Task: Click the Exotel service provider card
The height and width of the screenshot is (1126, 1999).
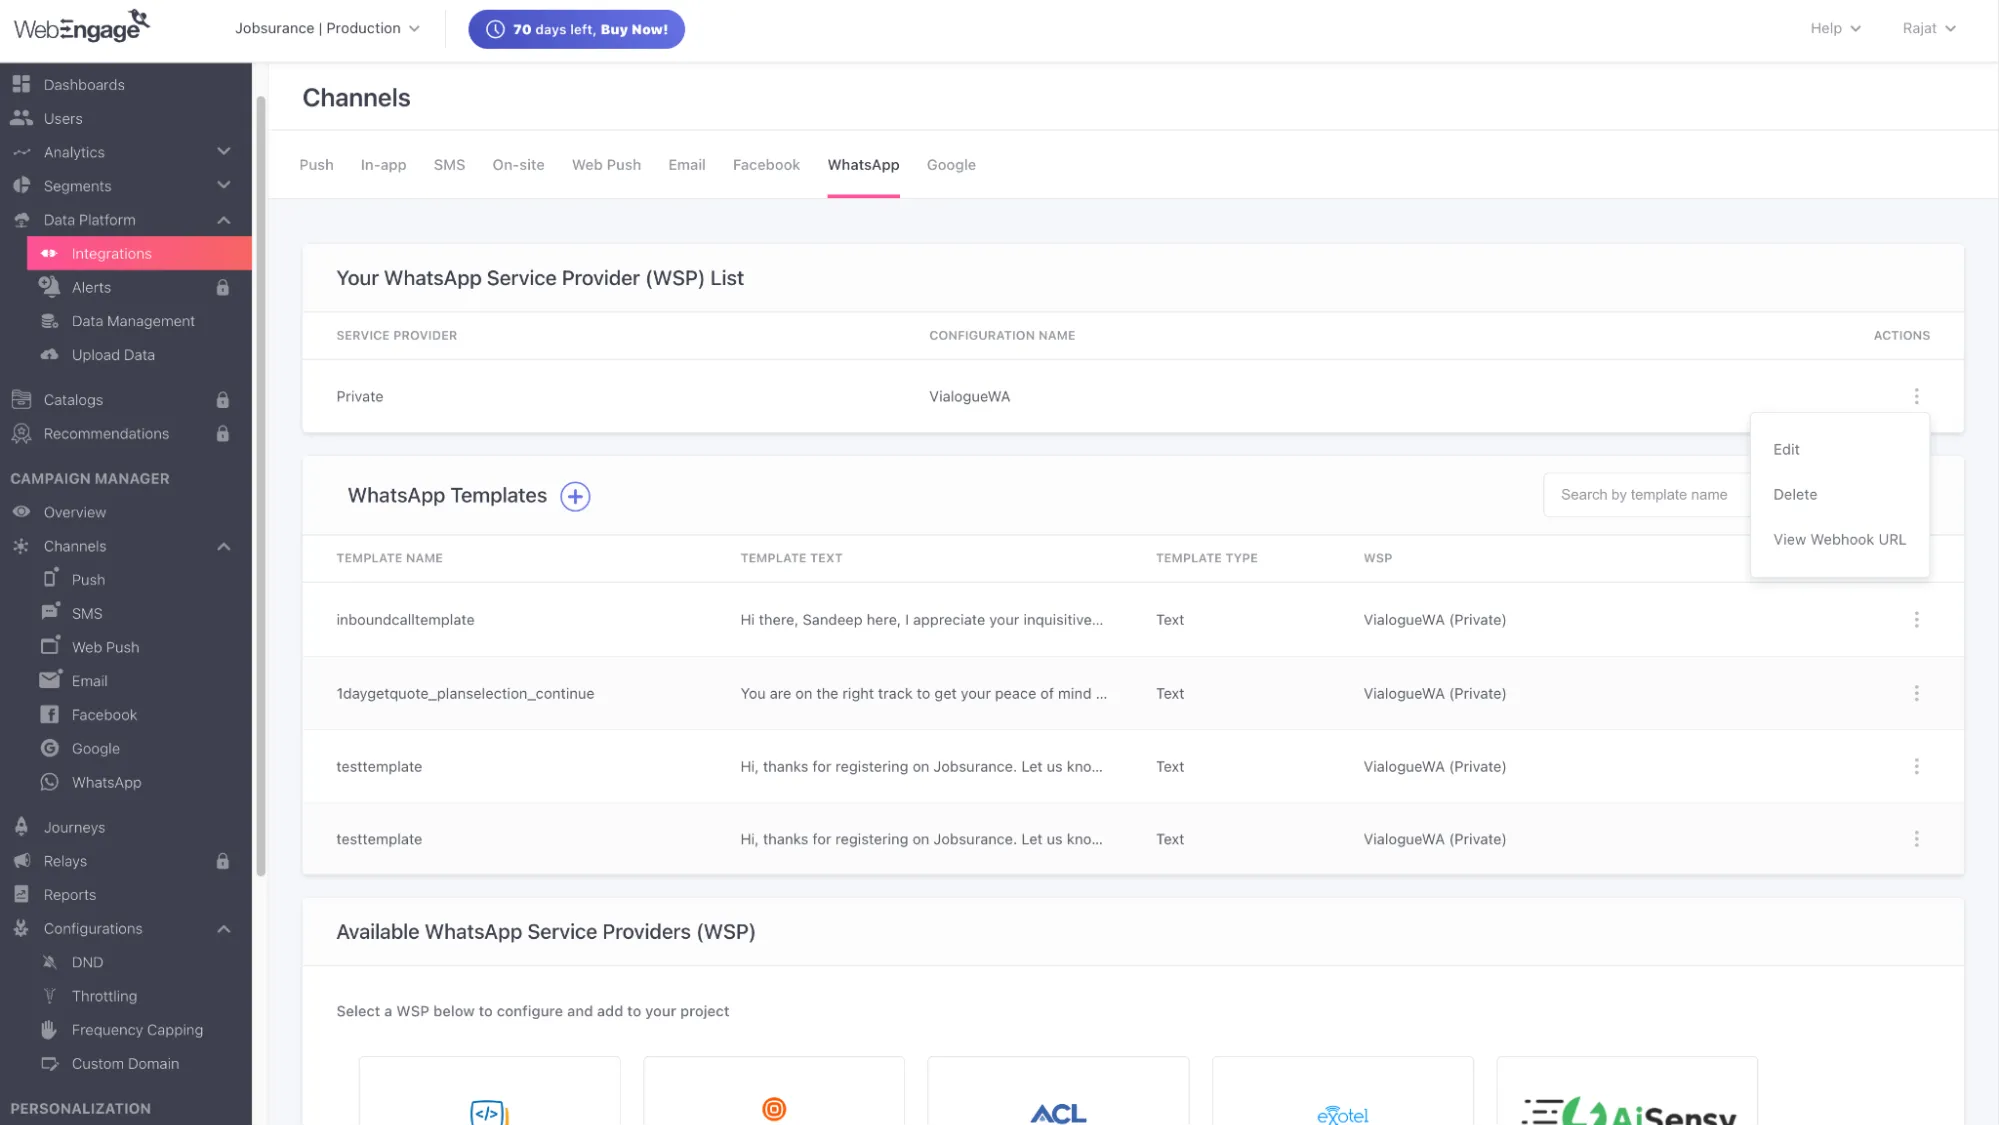Action: pos(1342,1091)
